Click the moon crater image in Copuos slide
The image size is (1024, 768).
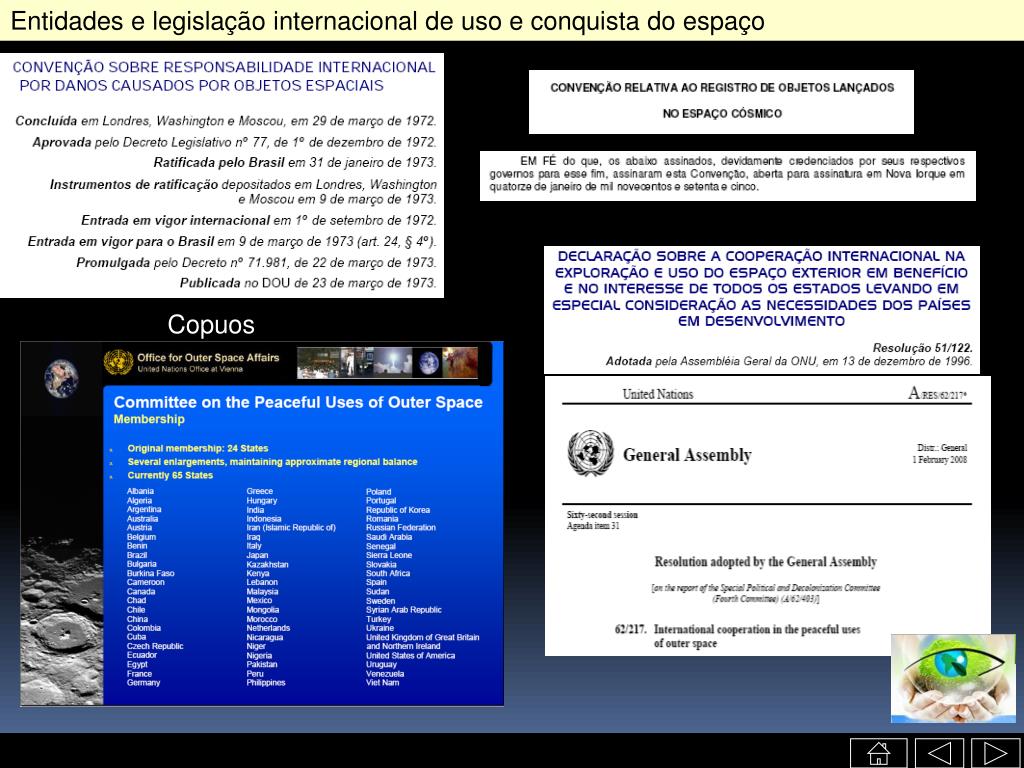(x=61, y=620)
